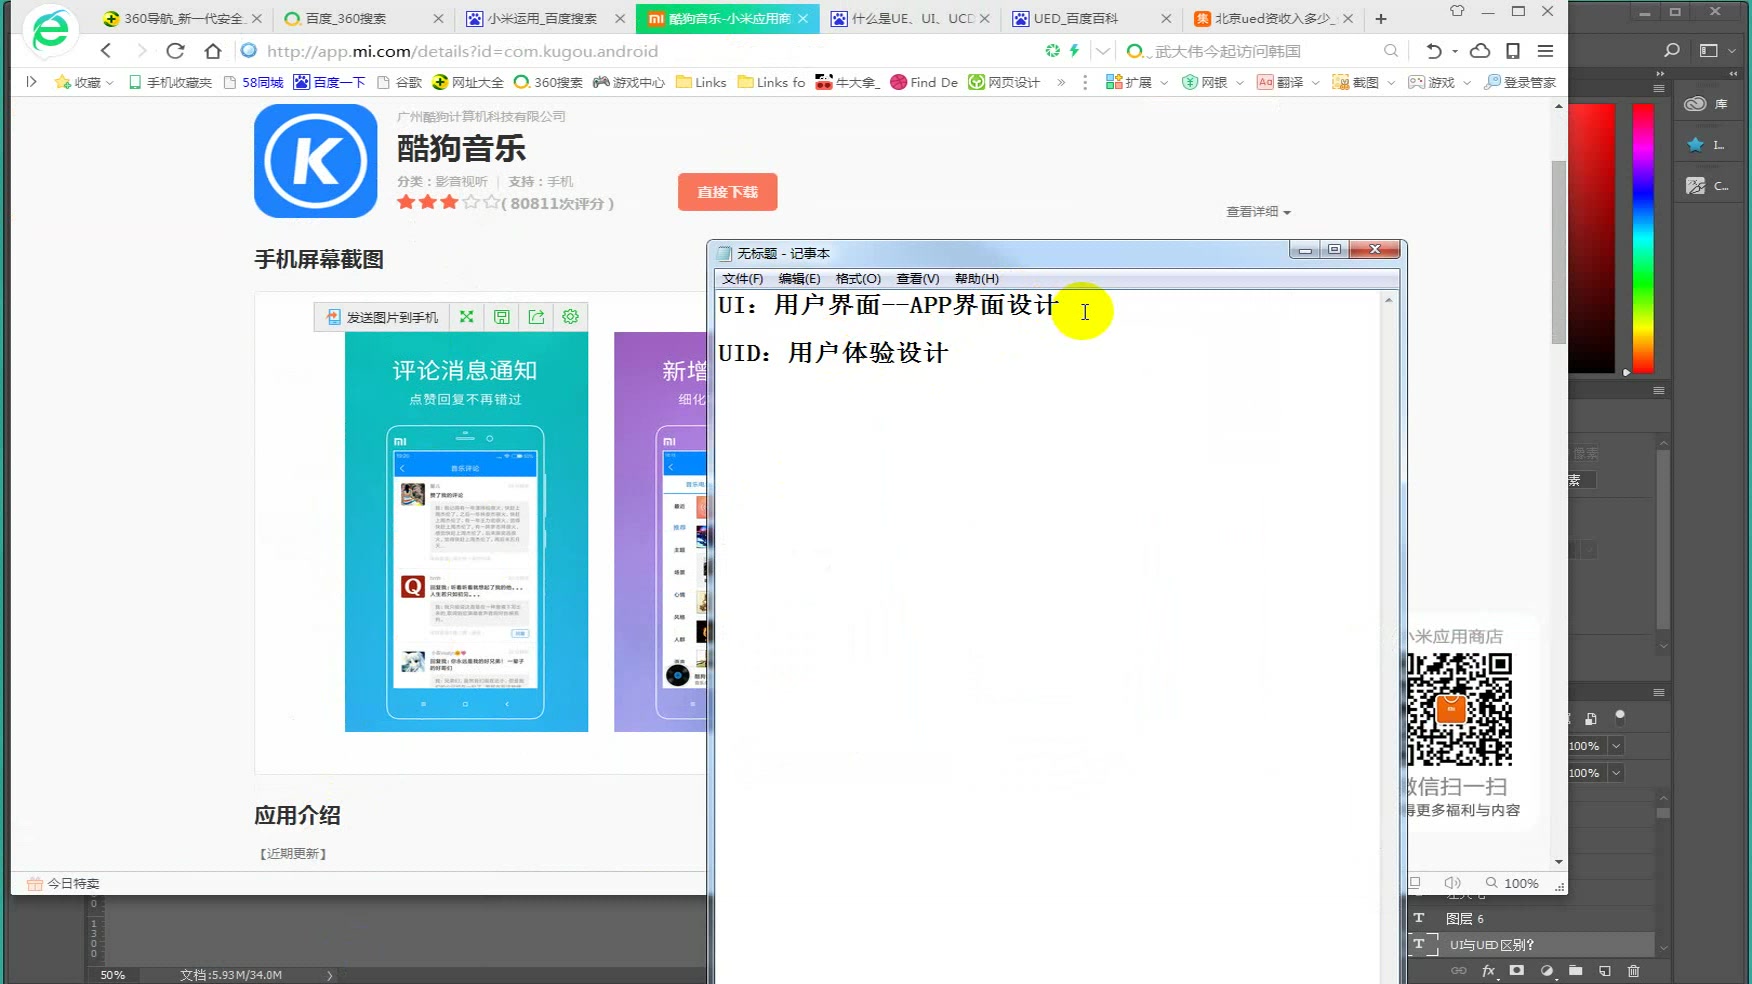This screenshot has width=1752, height=984.
Task: Open the 百度一下 bookmark
Action: 329,82
